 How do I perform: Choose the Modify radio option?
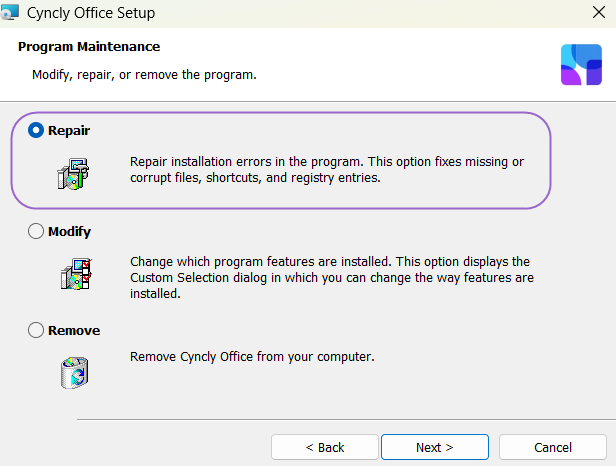pos(36,231)
